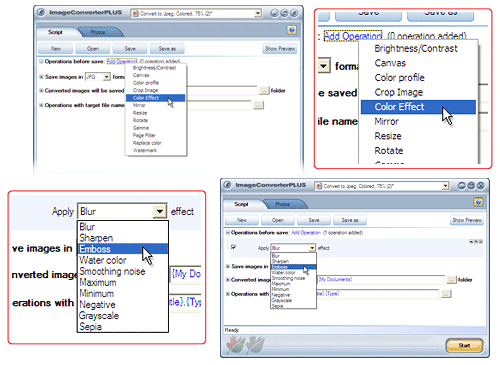Open the Blur effect dropdown arrow in the enlarged callout
Image resolution: width=500 pixels, height=365 pixels.
160,211
